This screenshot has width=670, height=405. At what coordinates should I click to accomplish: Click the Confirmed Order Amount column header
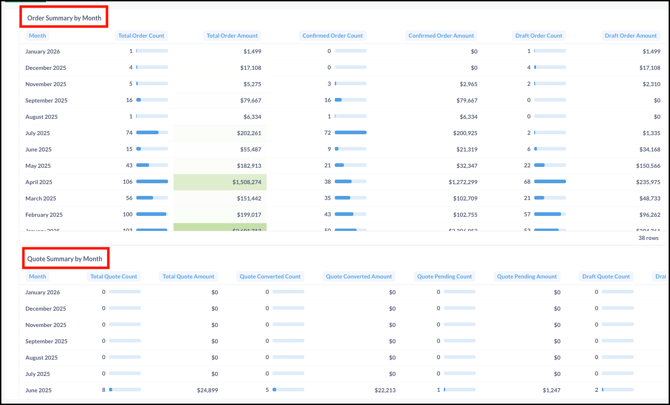click(441, 36)
